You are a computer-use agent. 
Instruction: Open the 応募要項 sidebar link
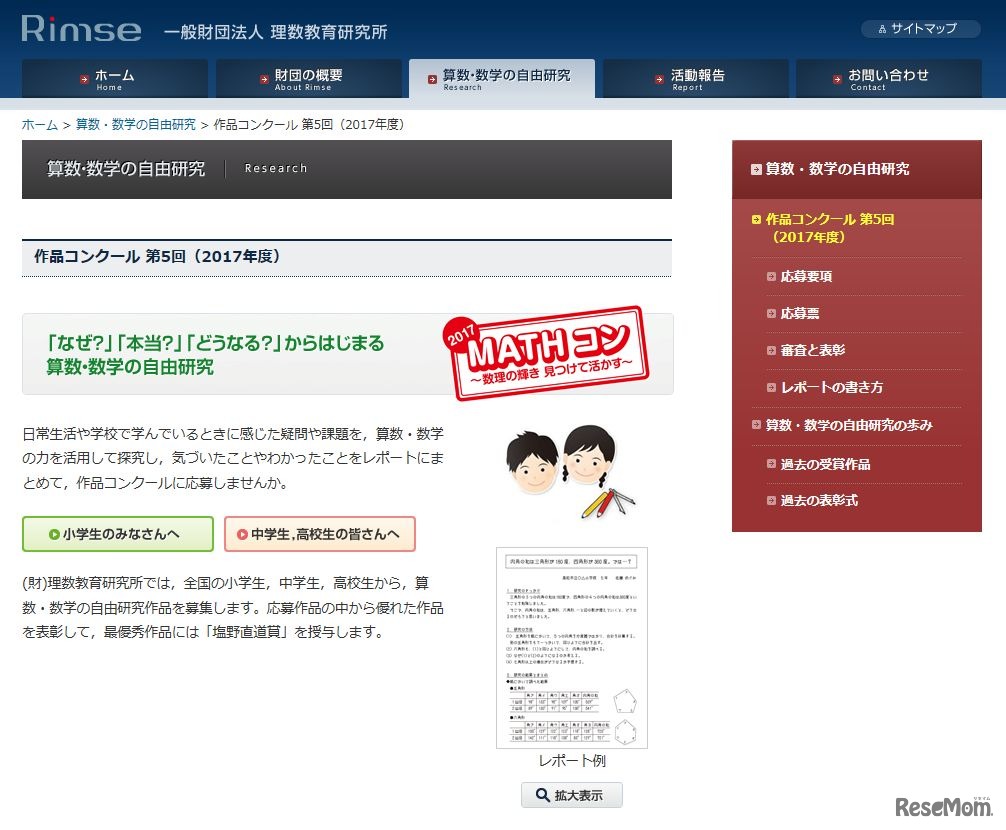[x=806, y=276]
